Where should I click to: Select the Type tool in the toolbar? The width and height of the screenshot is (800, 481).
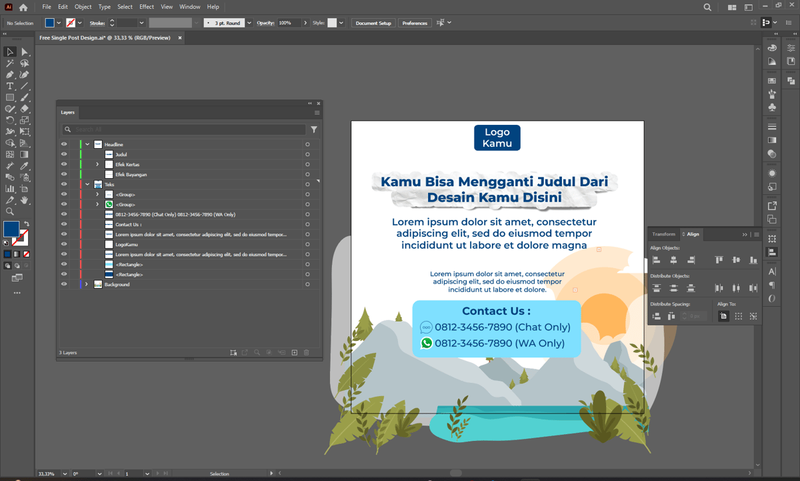point(10,86)
